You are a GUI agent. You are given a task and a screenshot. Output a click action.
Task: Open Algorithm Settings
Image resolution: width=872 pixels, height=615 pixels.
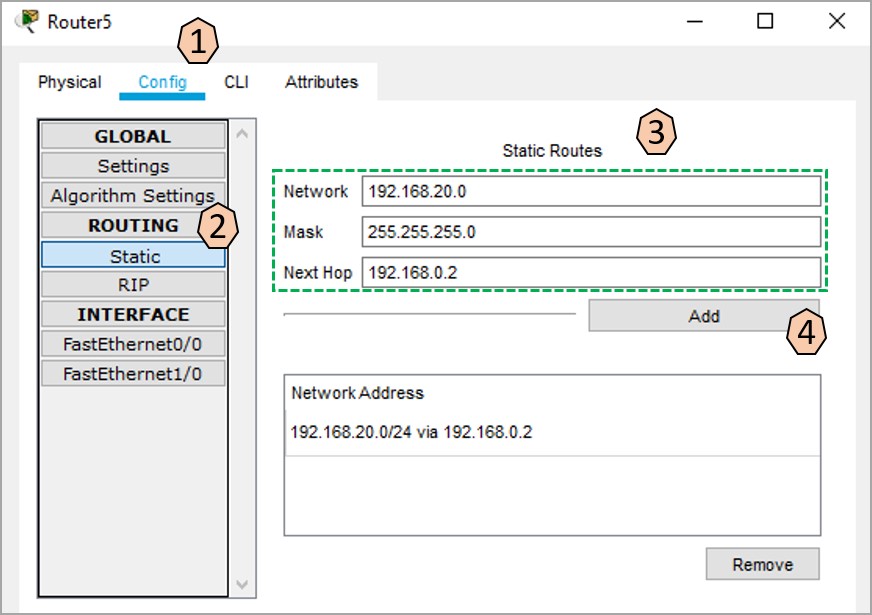(131, 195)
